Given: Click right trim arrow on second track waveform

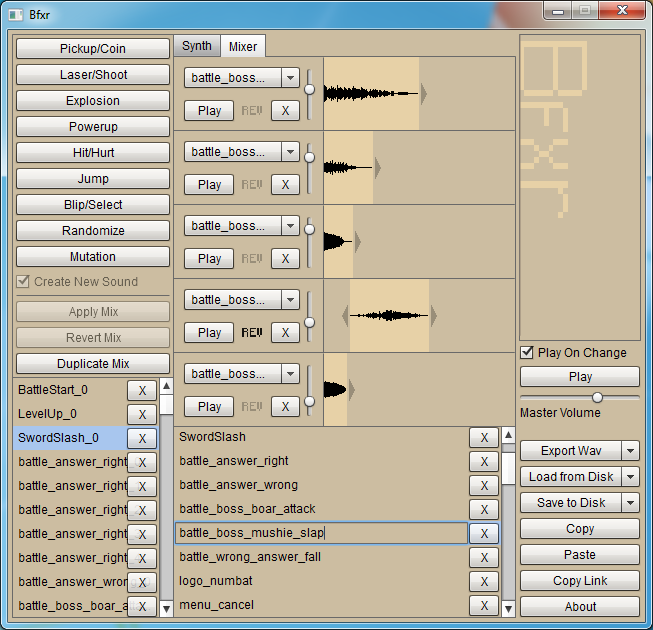Looking at the screenshot, I should [x=377, y=168].
